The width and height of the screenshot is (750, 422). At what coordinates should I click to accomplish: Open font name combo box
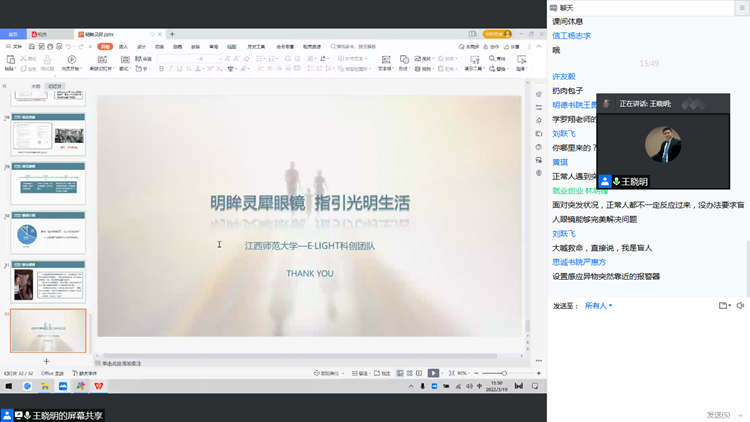coord(176,58)
